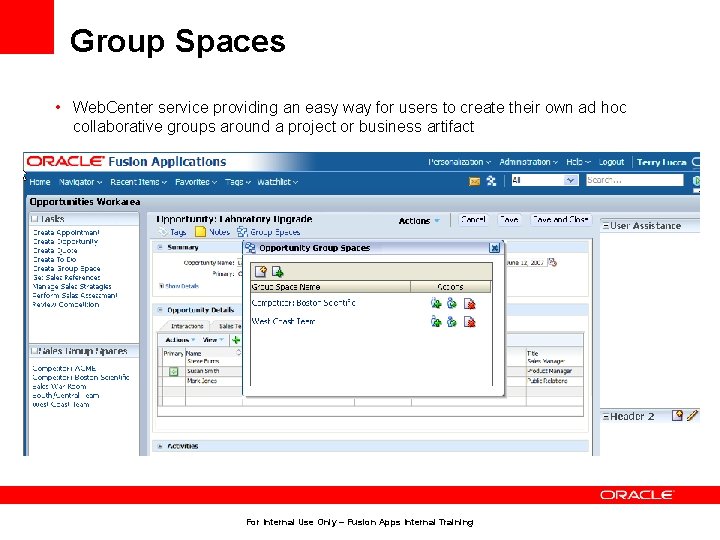Select Competitor: Boston Scientific in the dialog list

303,303
